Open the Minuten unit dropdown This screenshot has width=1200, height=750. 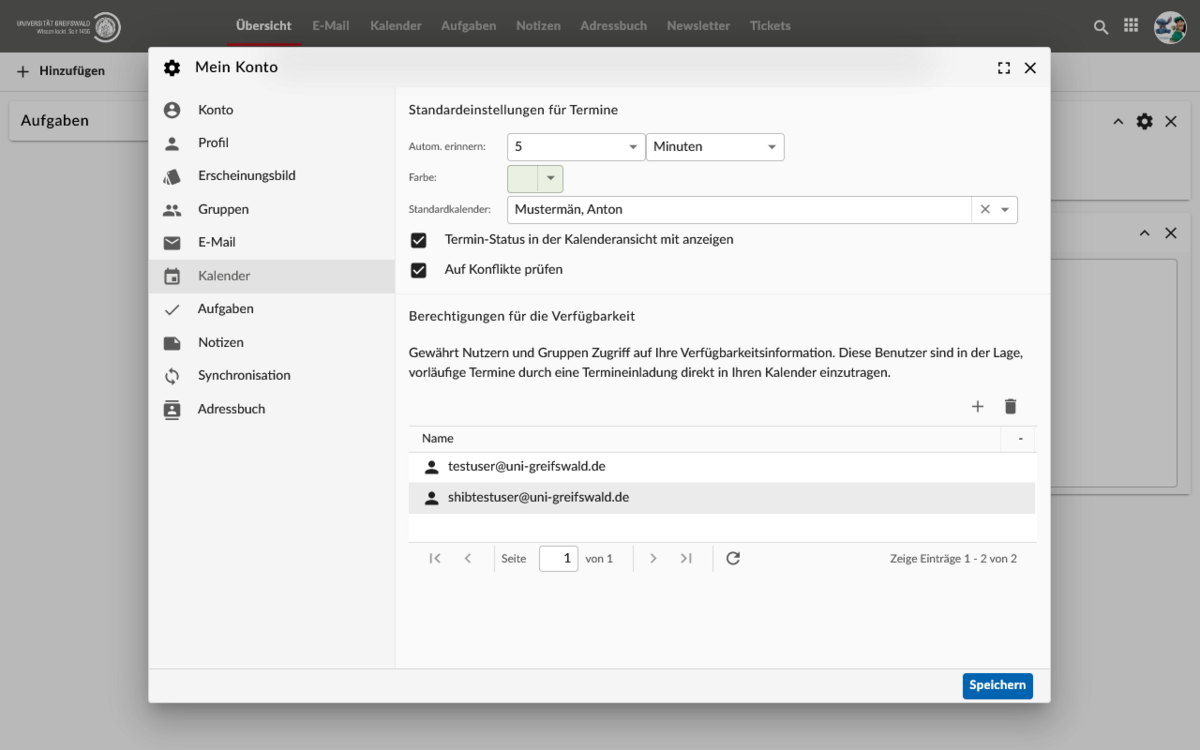point(771,147)
